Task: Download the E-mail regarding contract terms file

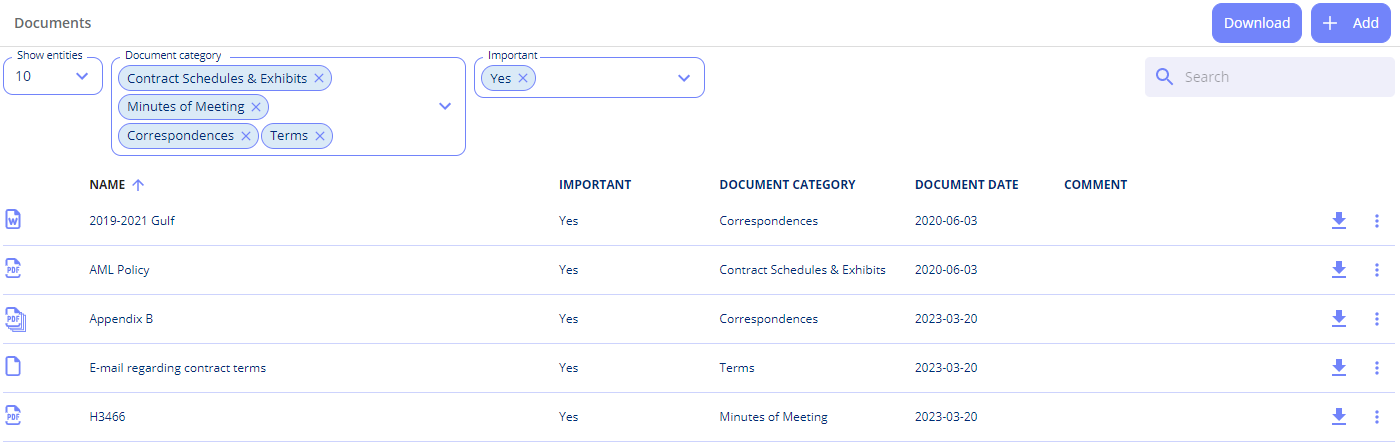Action: click(1339, 367)
